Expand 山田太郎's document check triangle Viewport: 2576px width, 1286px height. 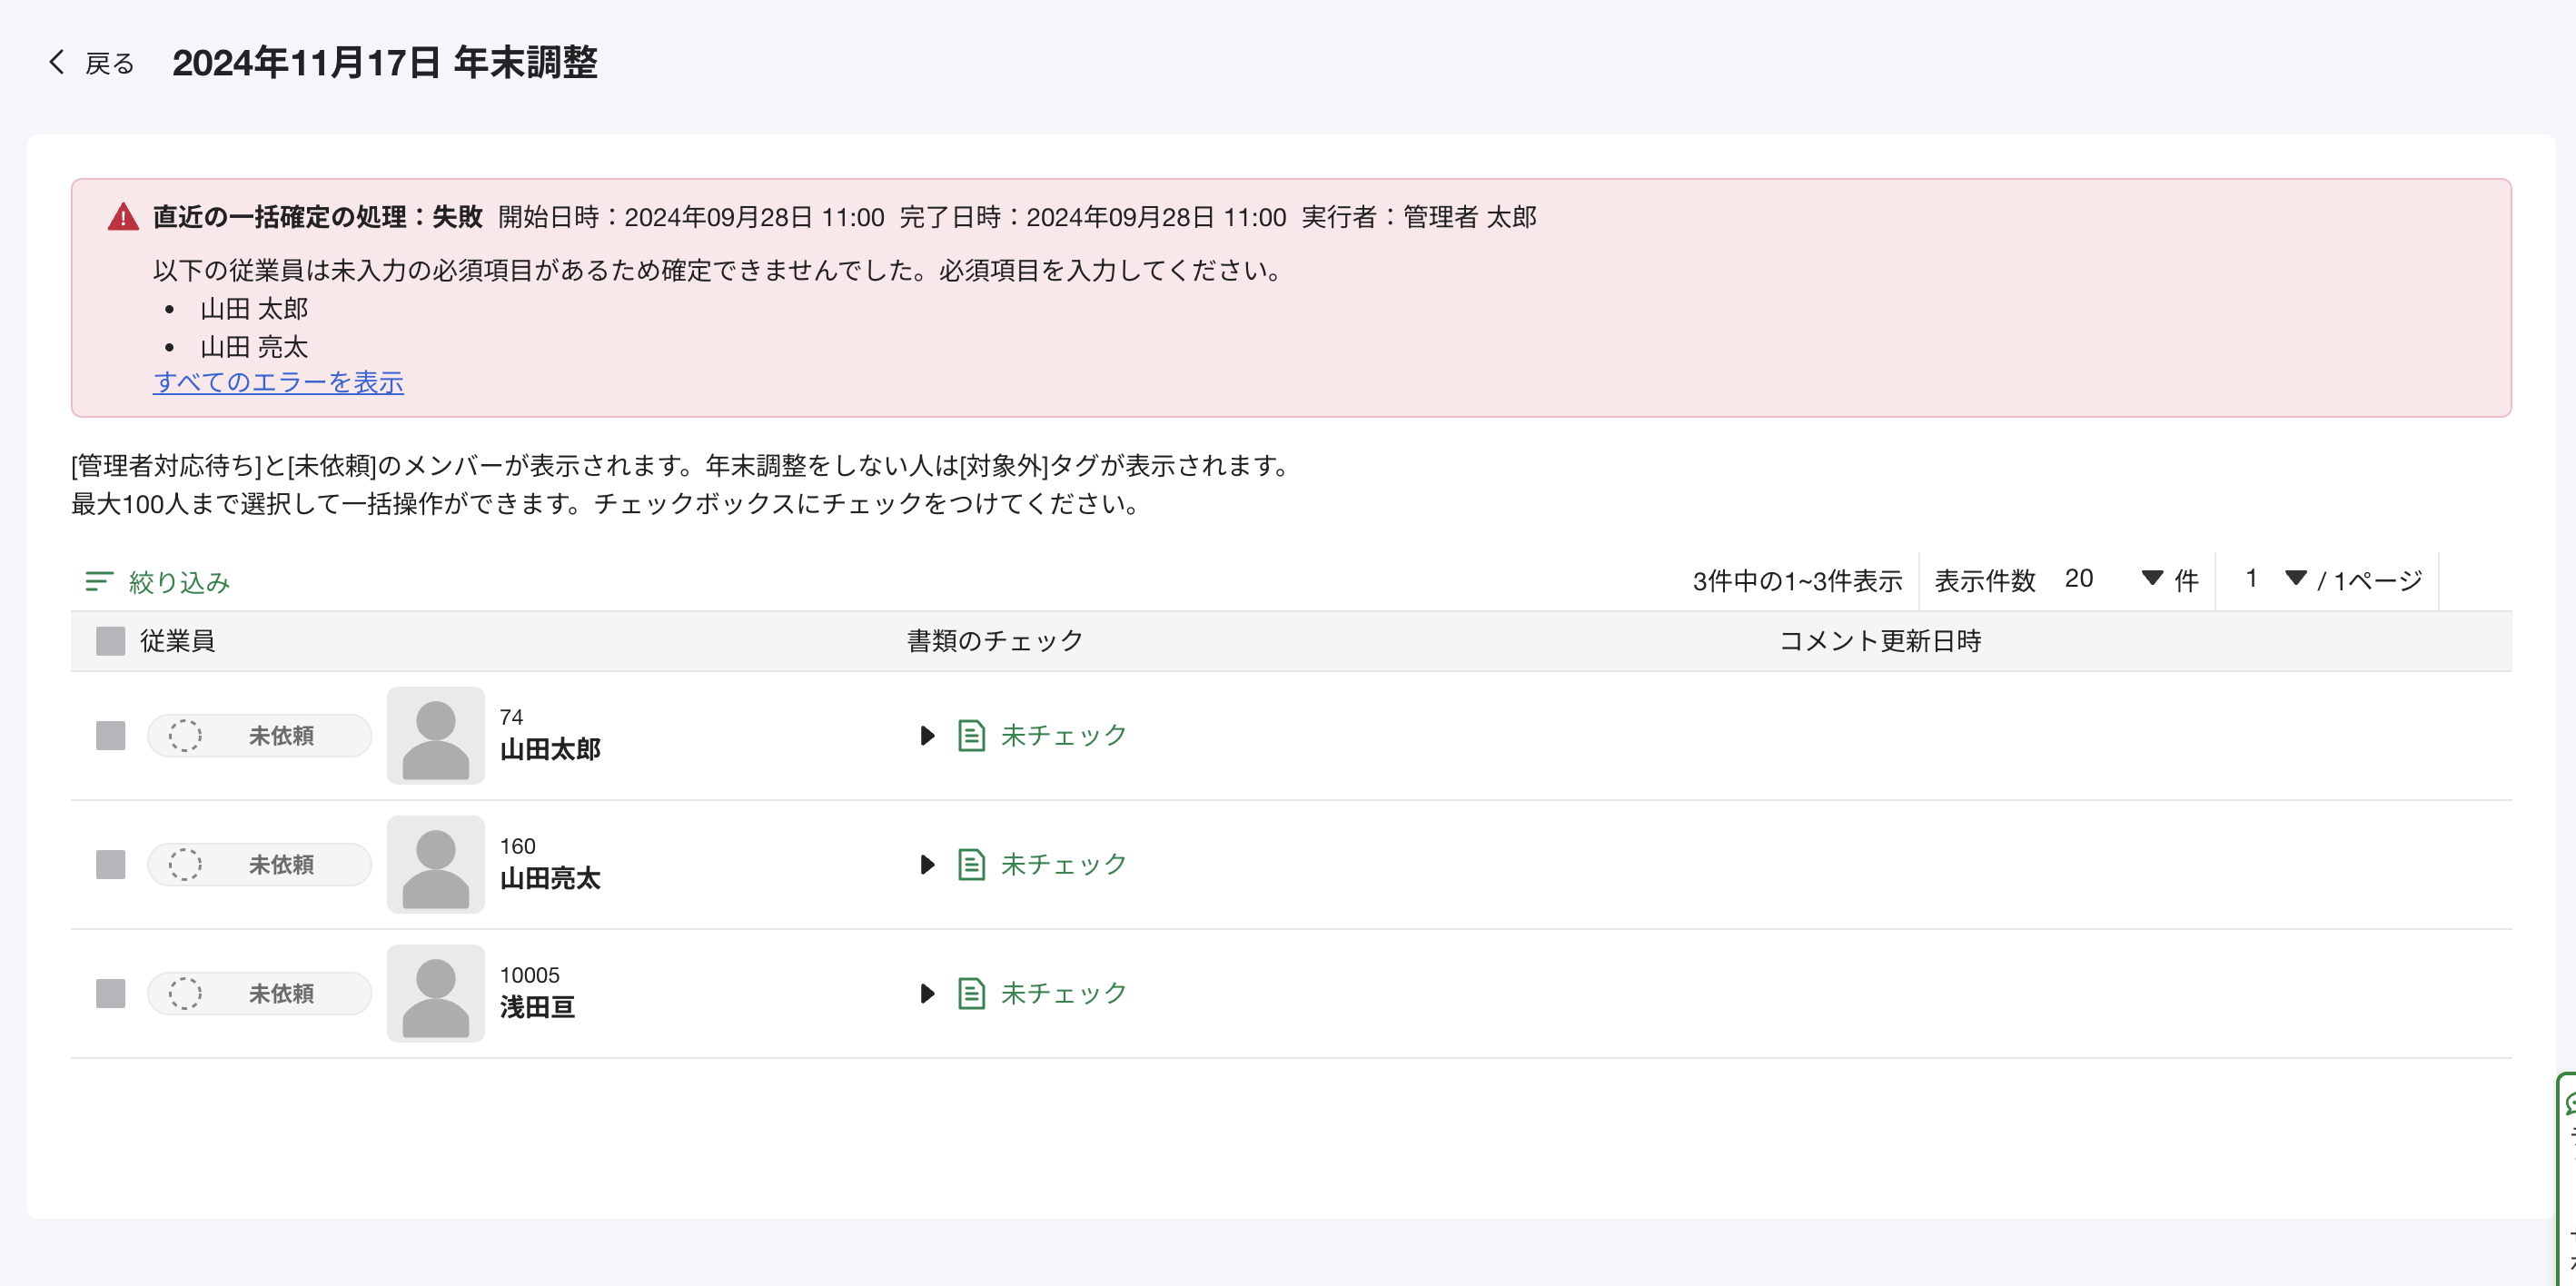tap(926, 735)
